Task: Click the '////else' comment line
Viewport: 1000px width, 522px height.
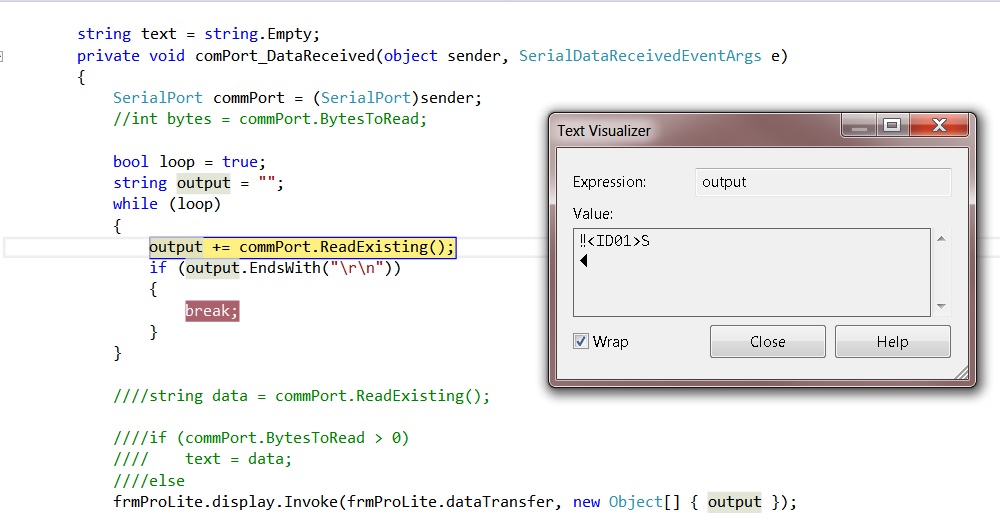Action: pyautogui.click(x=149, y=481)
